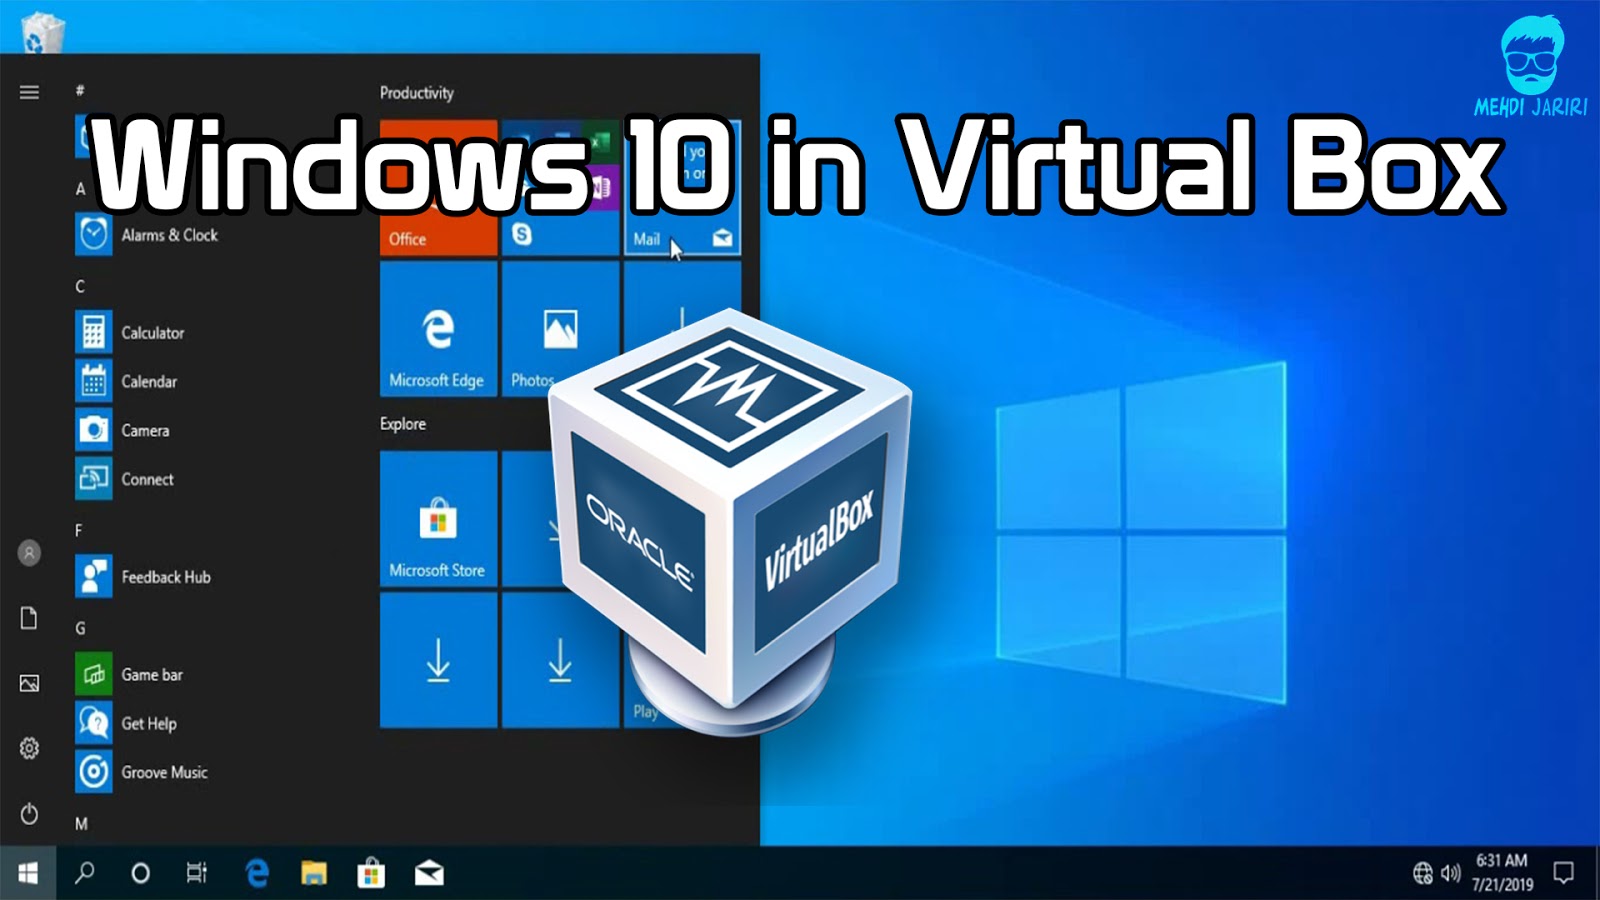Open Settings gear in Start sidebar
The image size is (1600, 900).
click(x=29, y=748)
